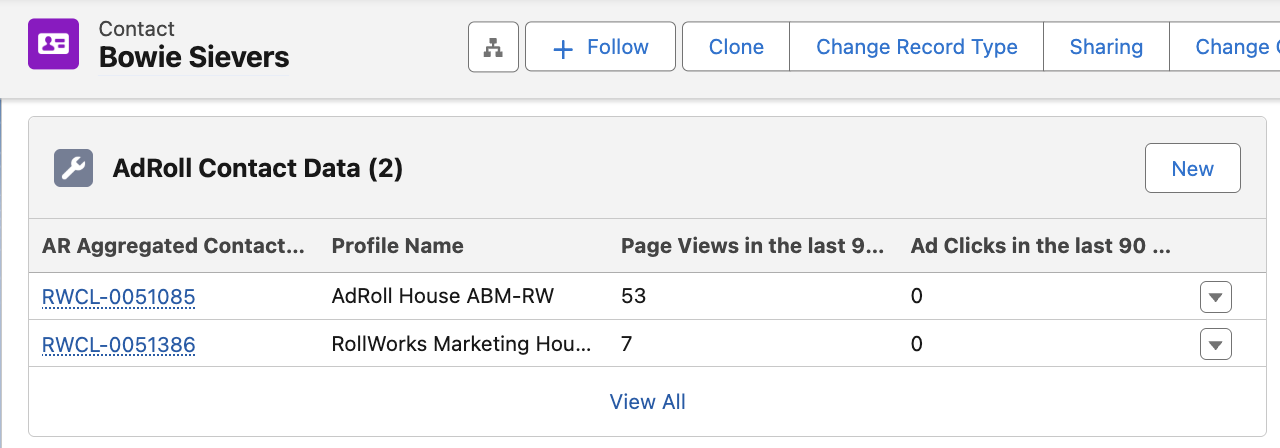Open the Sharing action
This screenshot has height=448, width=1280.
tap(1106, 47)
